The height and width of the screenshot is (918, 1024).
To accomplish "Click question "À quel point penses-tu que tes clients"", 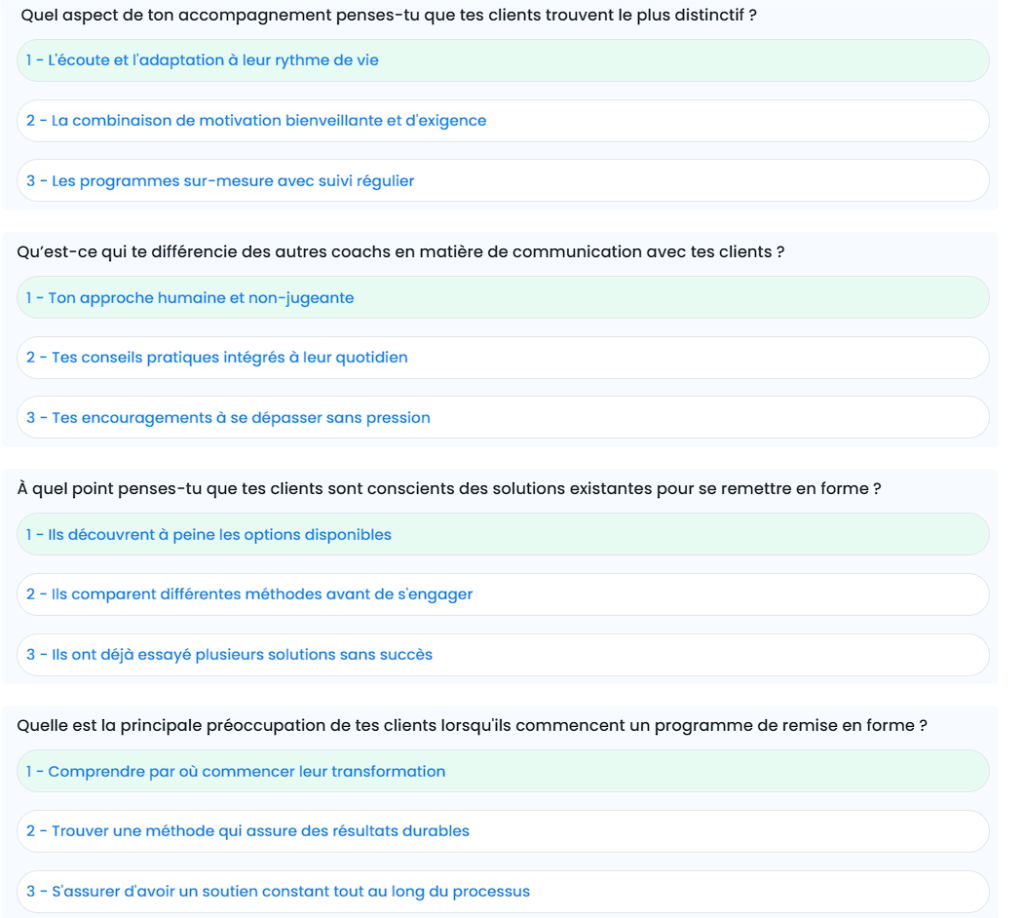I will (x=449, y=489).
